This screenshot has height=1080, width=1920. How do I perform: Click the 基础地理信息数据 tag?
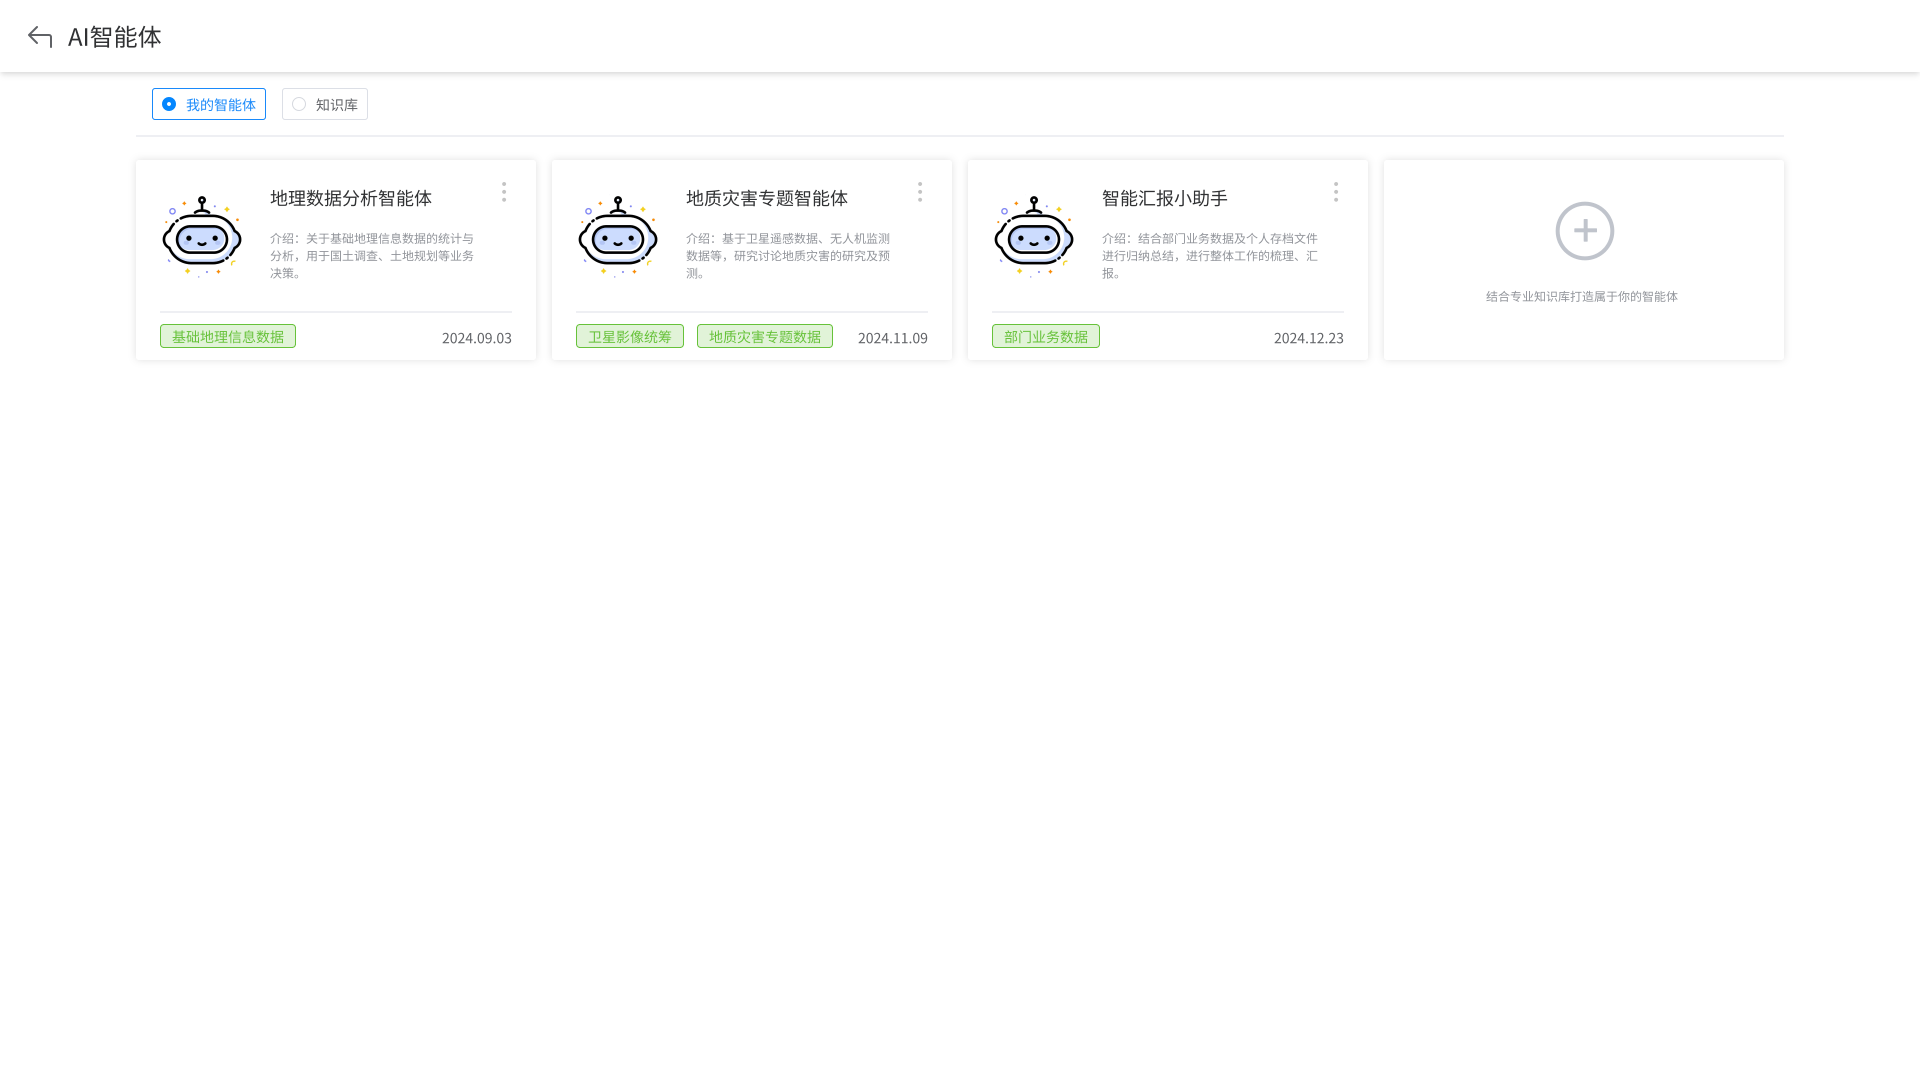(228, 336)
